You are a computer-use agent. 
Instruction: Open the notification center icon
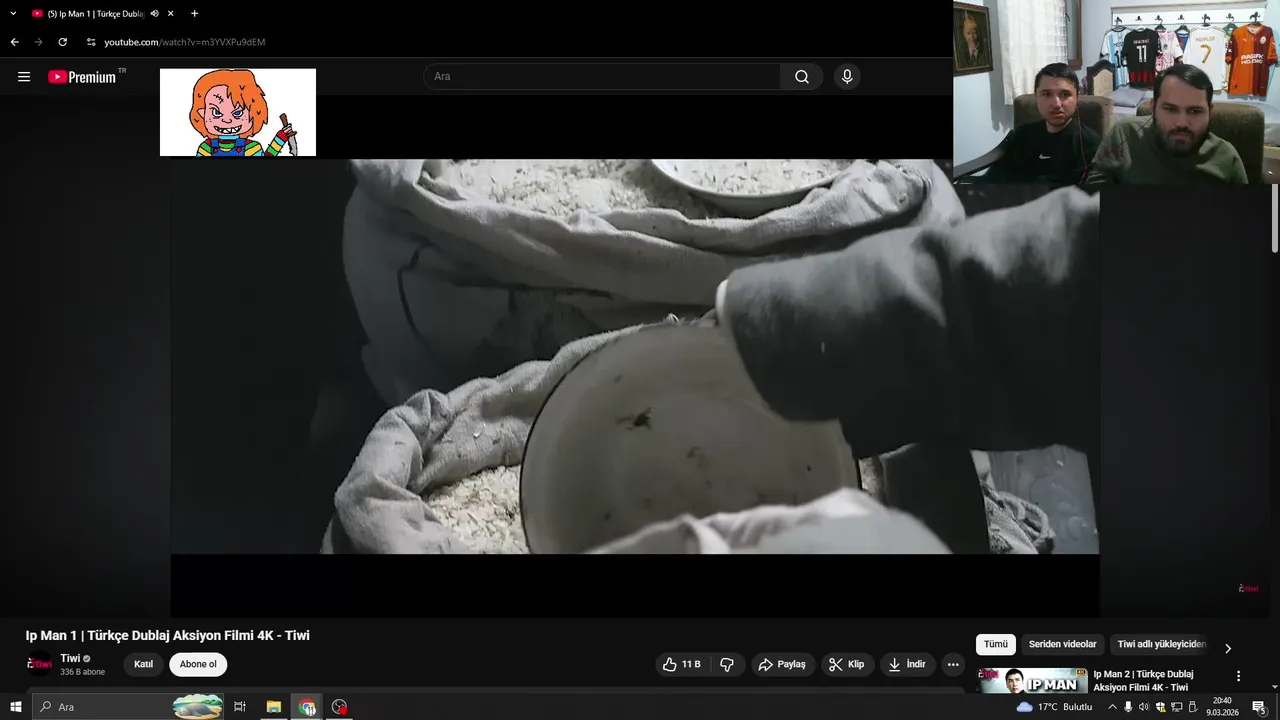(1259, 707)
